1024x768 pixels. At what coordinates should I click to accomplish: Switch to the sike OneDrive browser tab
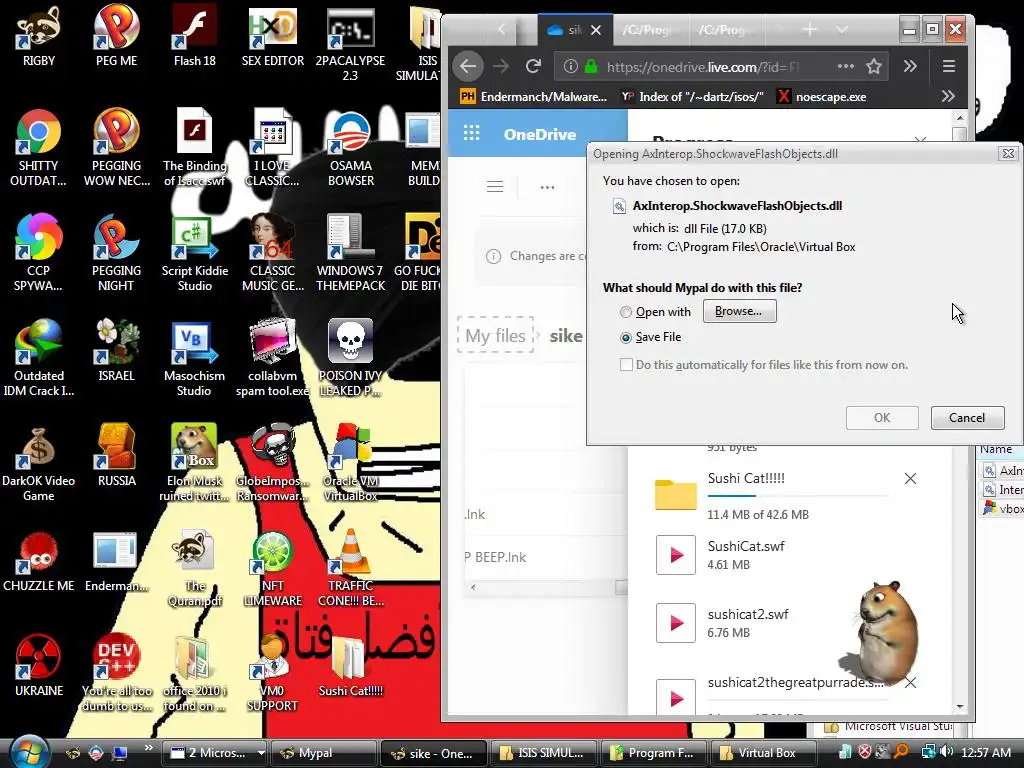[x=567, y=30]
